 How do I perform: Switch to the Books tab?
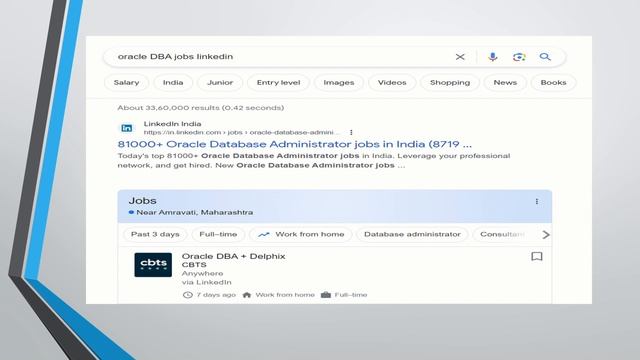553,82
